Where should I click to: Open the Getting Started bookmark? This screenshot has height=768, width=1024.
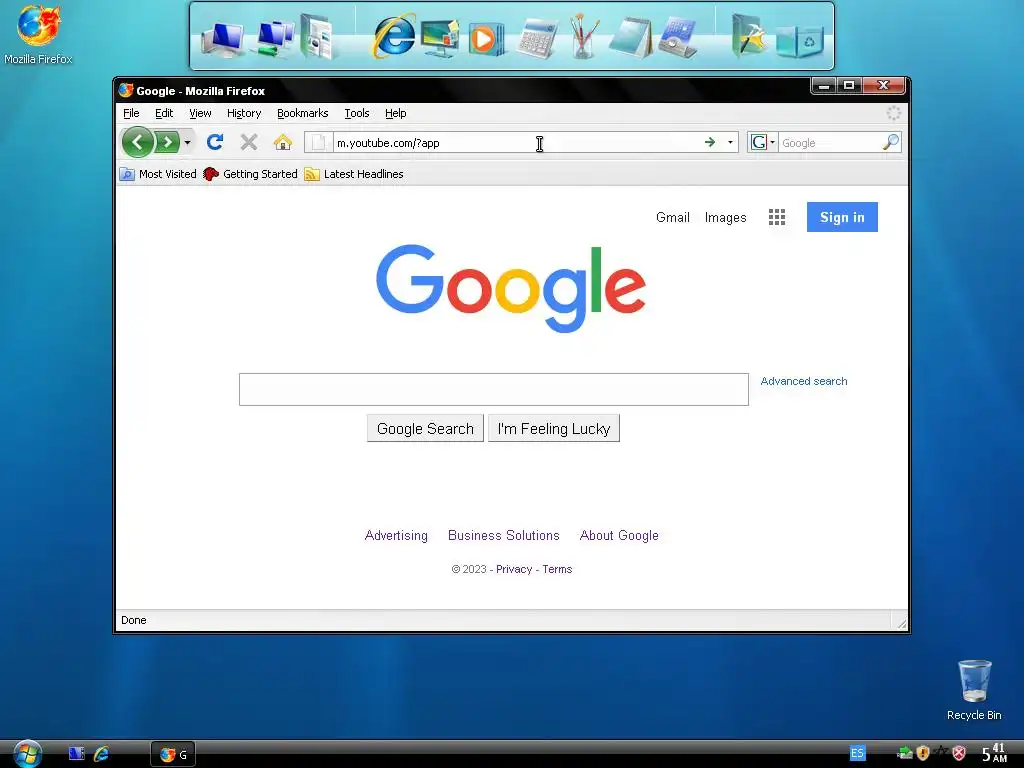[x=250, y=174]
